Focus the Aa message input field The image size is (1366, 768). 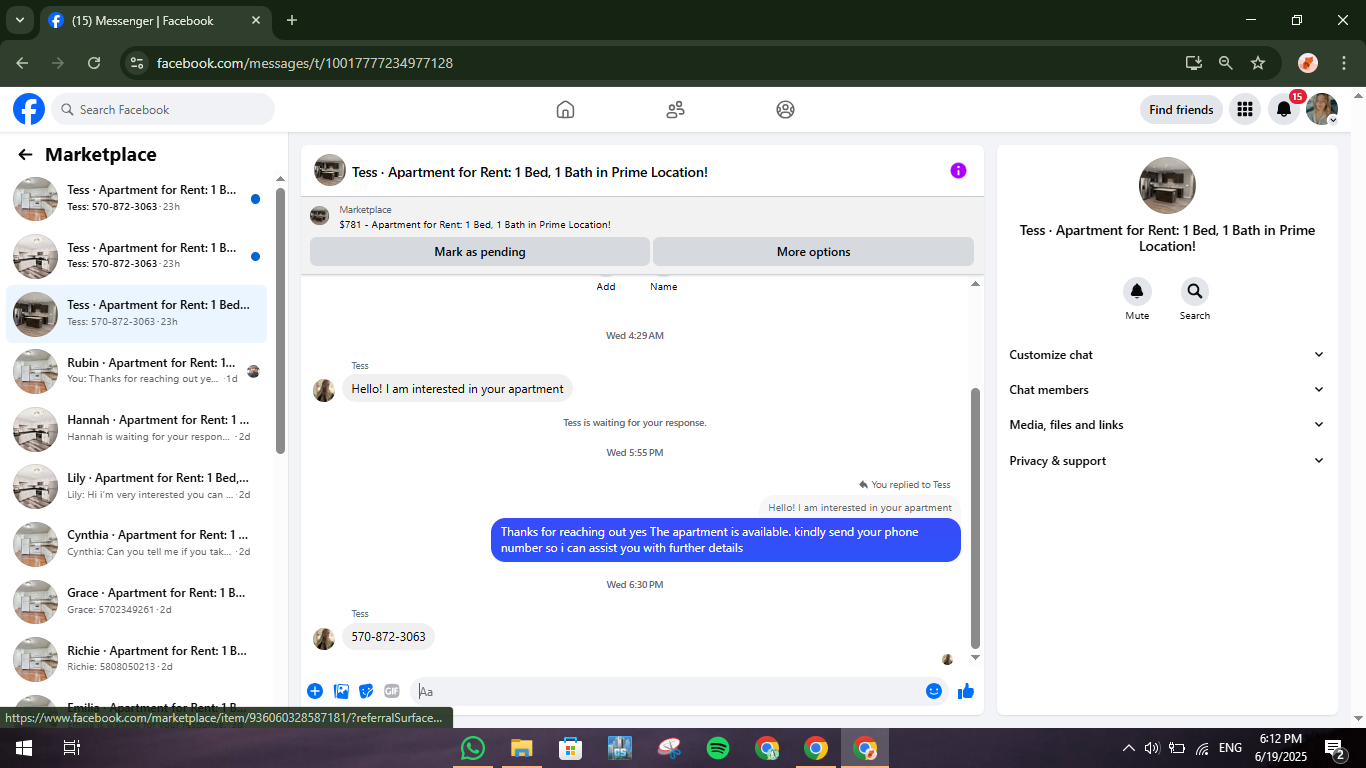pyautogui.click(x=666, y=691)
